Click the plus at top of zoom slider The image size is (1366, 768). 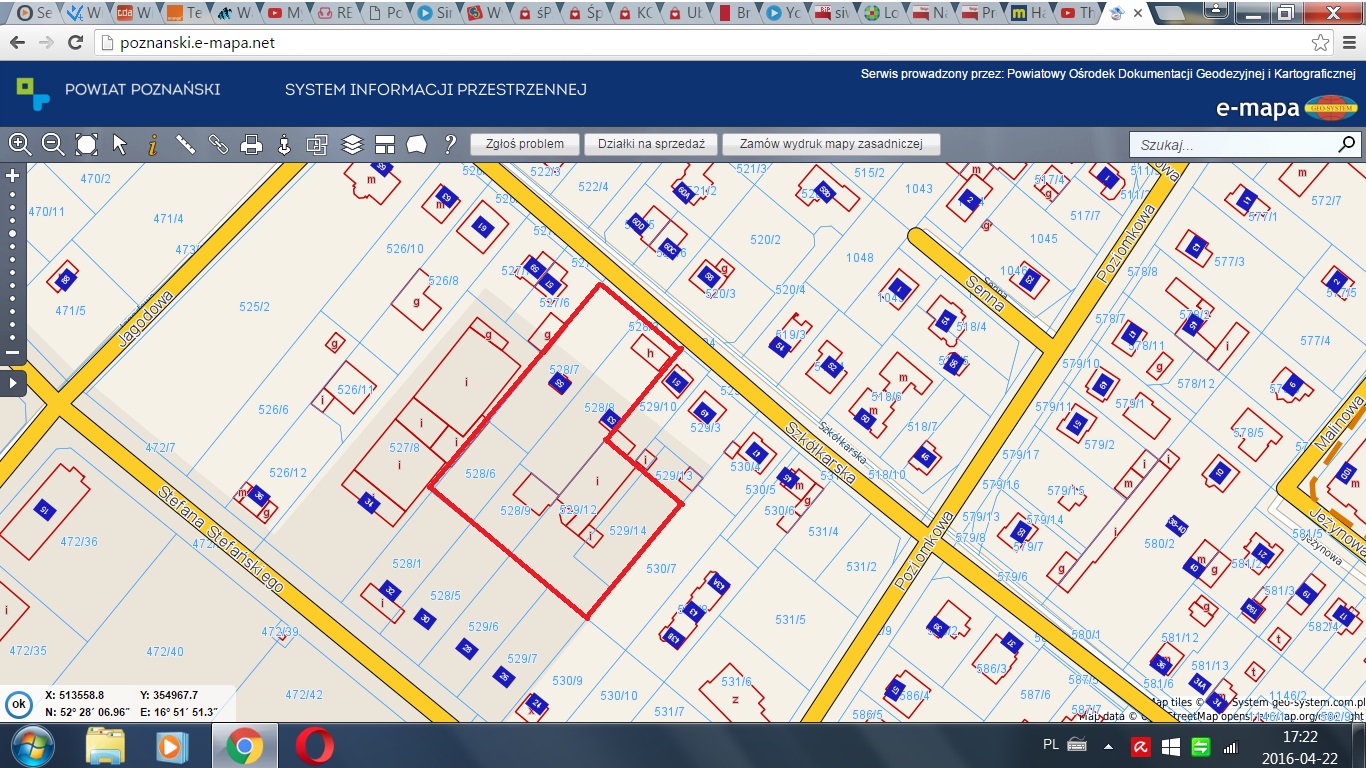click(x=13, y=175)
